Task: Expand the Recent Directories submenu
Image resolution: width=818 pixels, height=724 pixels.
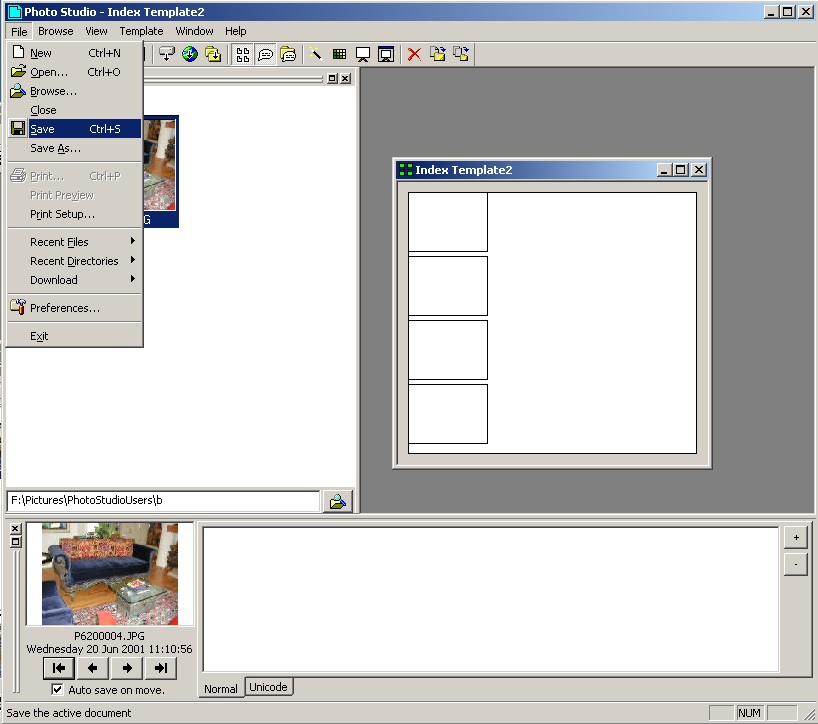Action: 75,261
